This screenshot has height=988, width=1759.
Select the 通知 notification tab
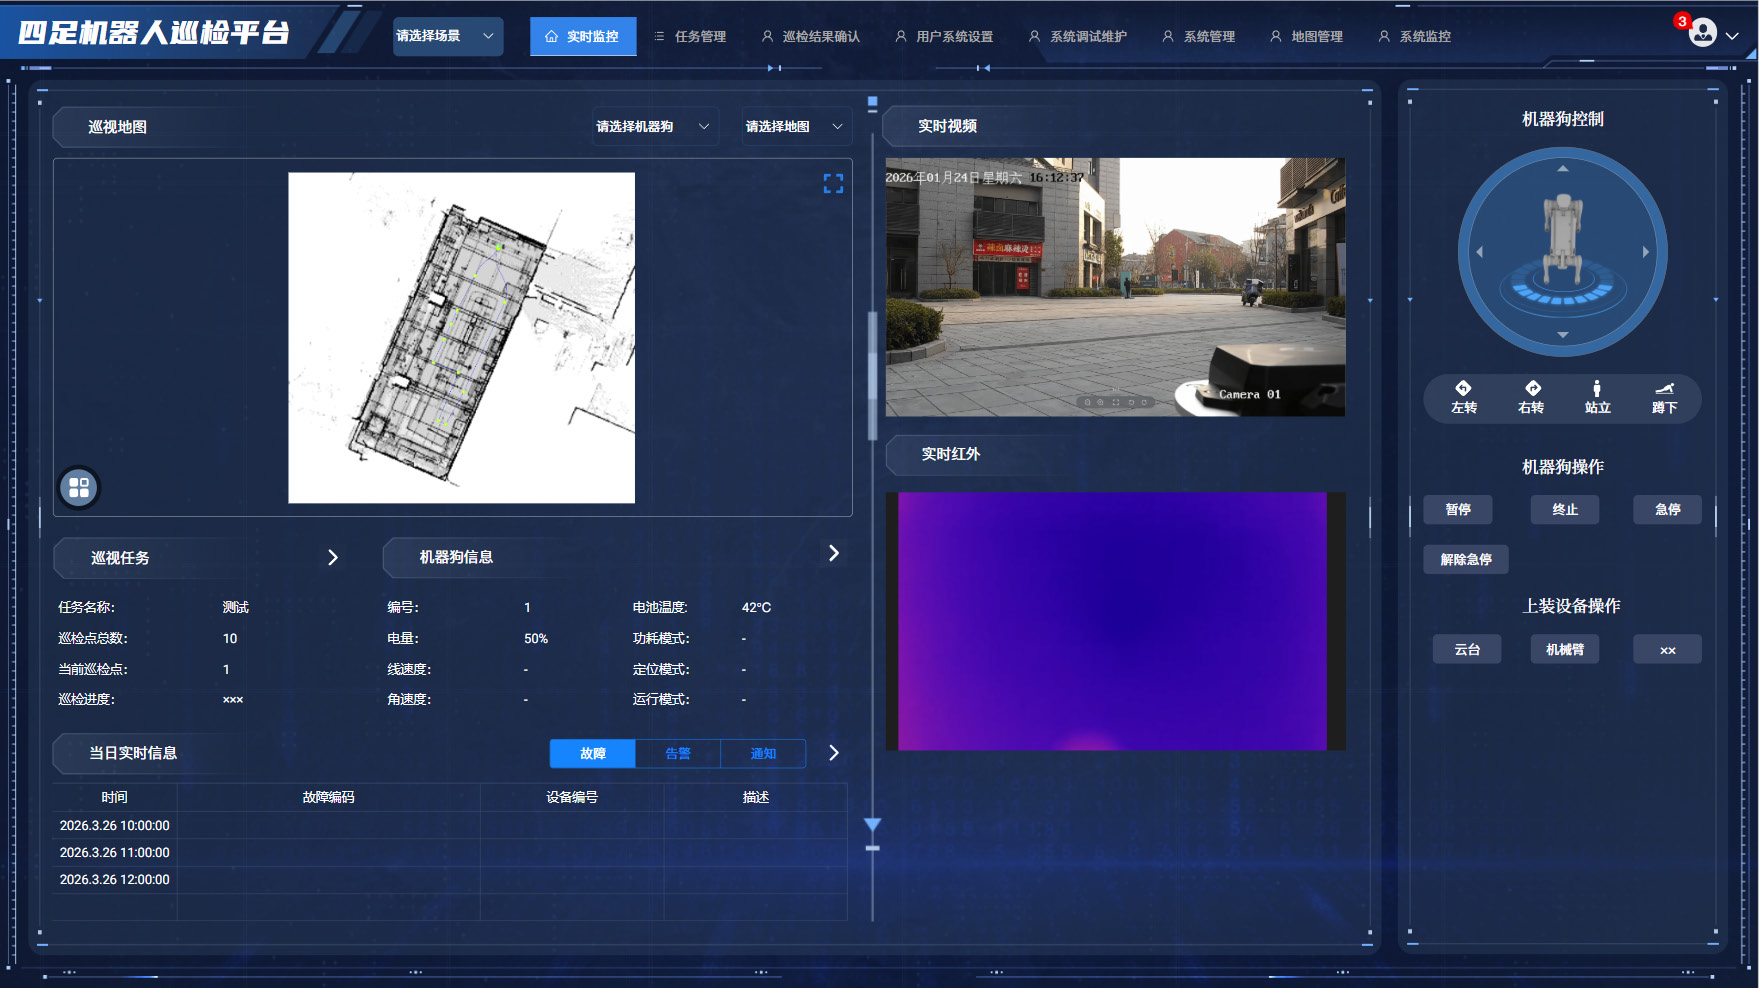(x=763, y=754)
